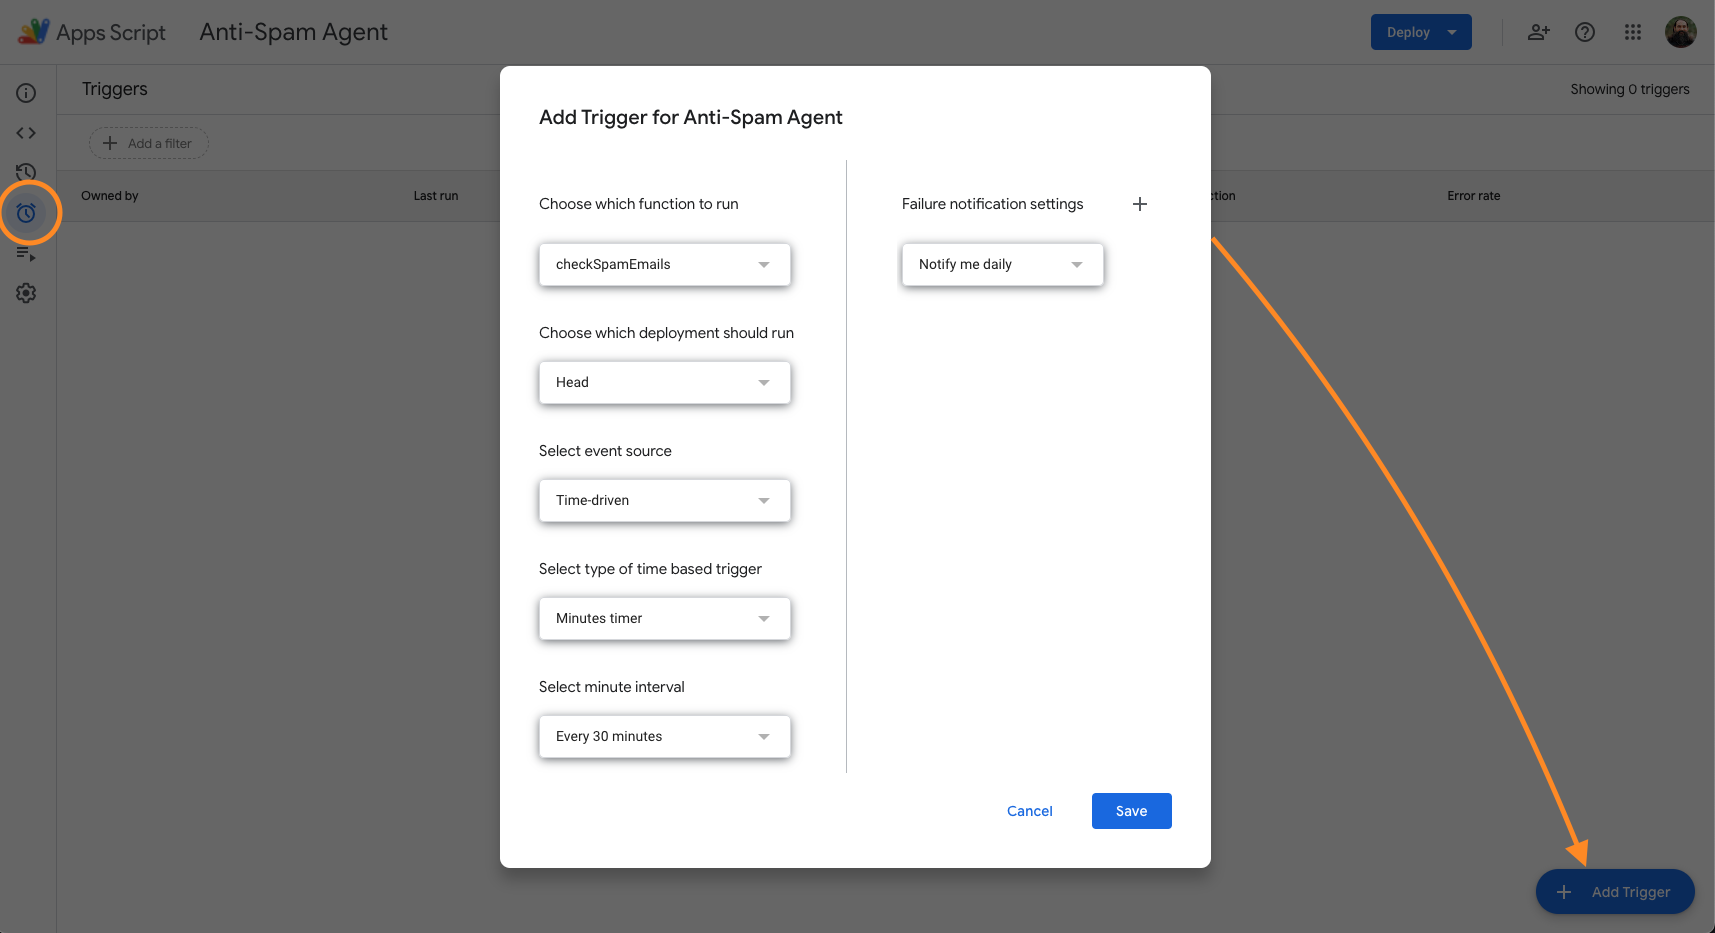
Task: Open the help question mark icon
Action: pos(1585,32)
